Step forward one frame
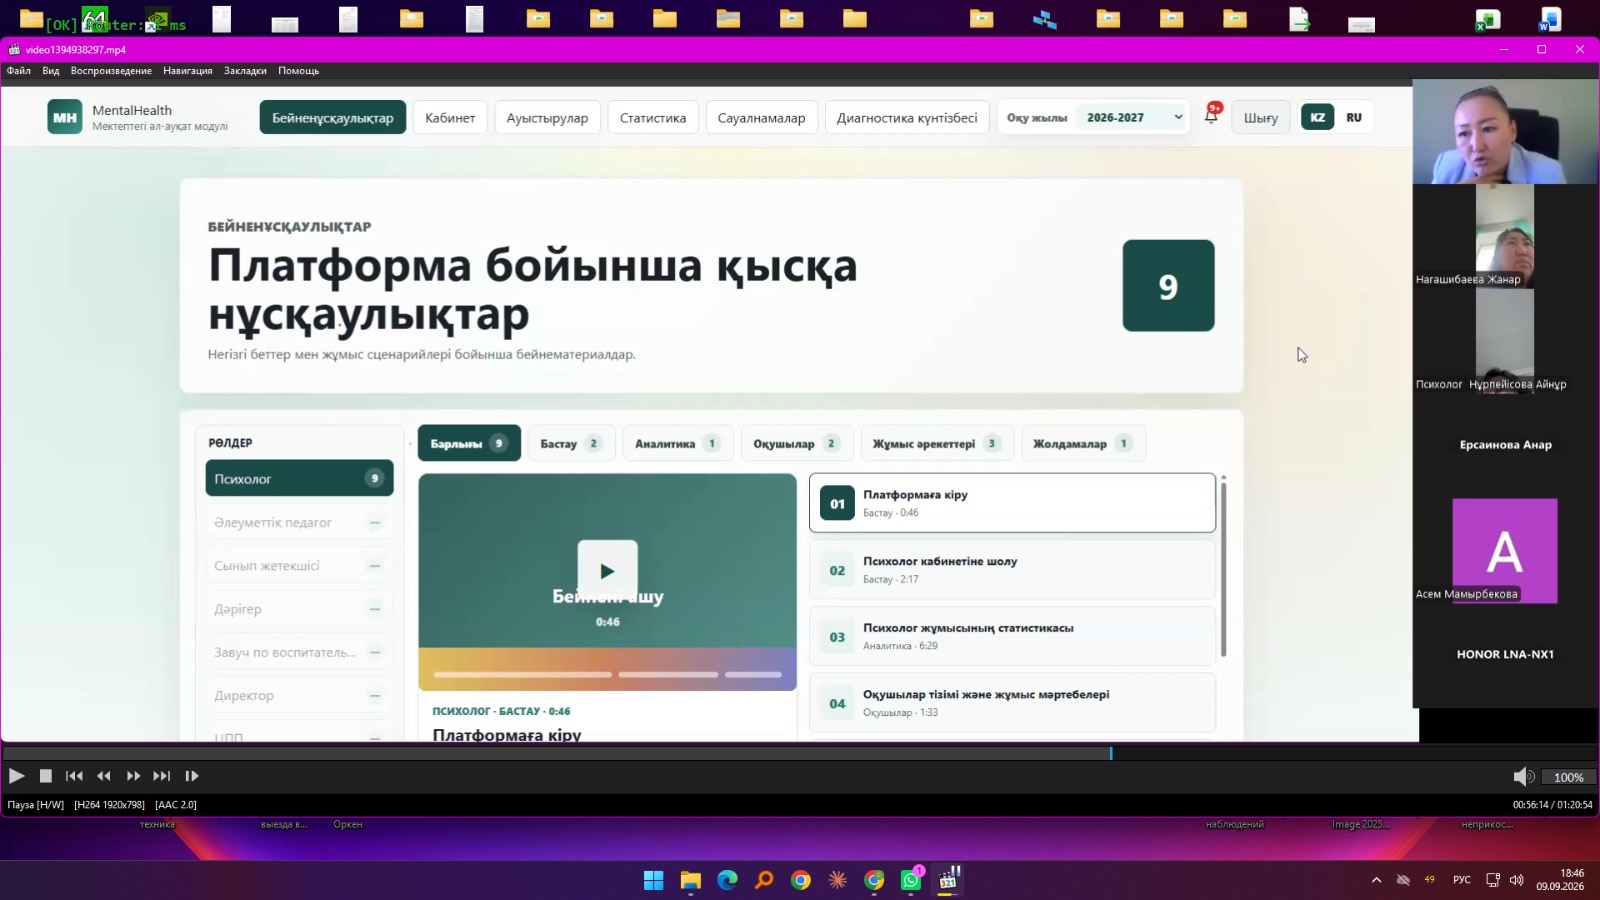1600x900 pixels. 192,776
